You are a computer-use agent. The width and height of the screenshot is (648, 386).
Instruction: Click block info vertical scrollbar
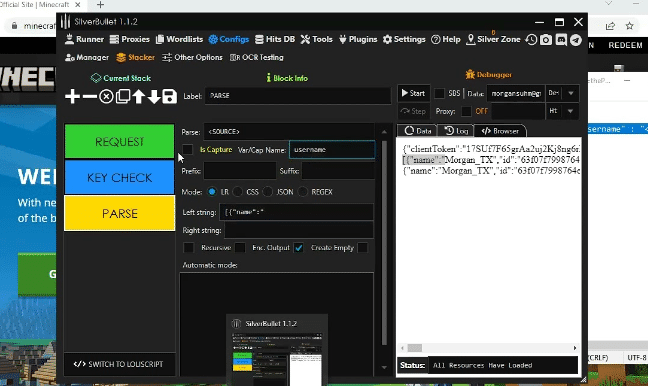click(384, 243)
